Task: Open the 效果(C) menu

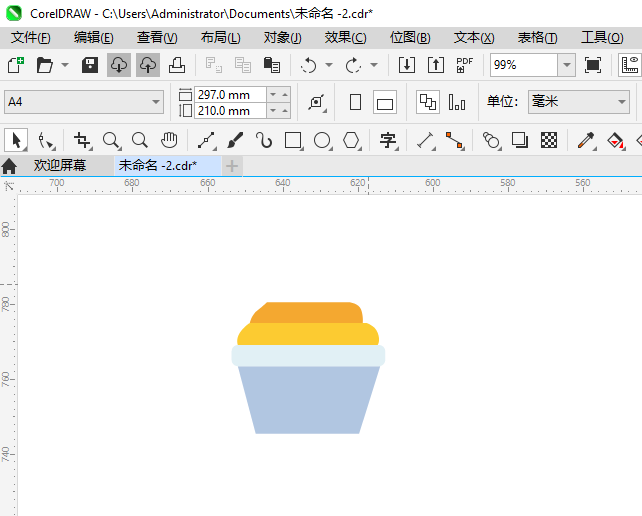Action: click(345, 37)
